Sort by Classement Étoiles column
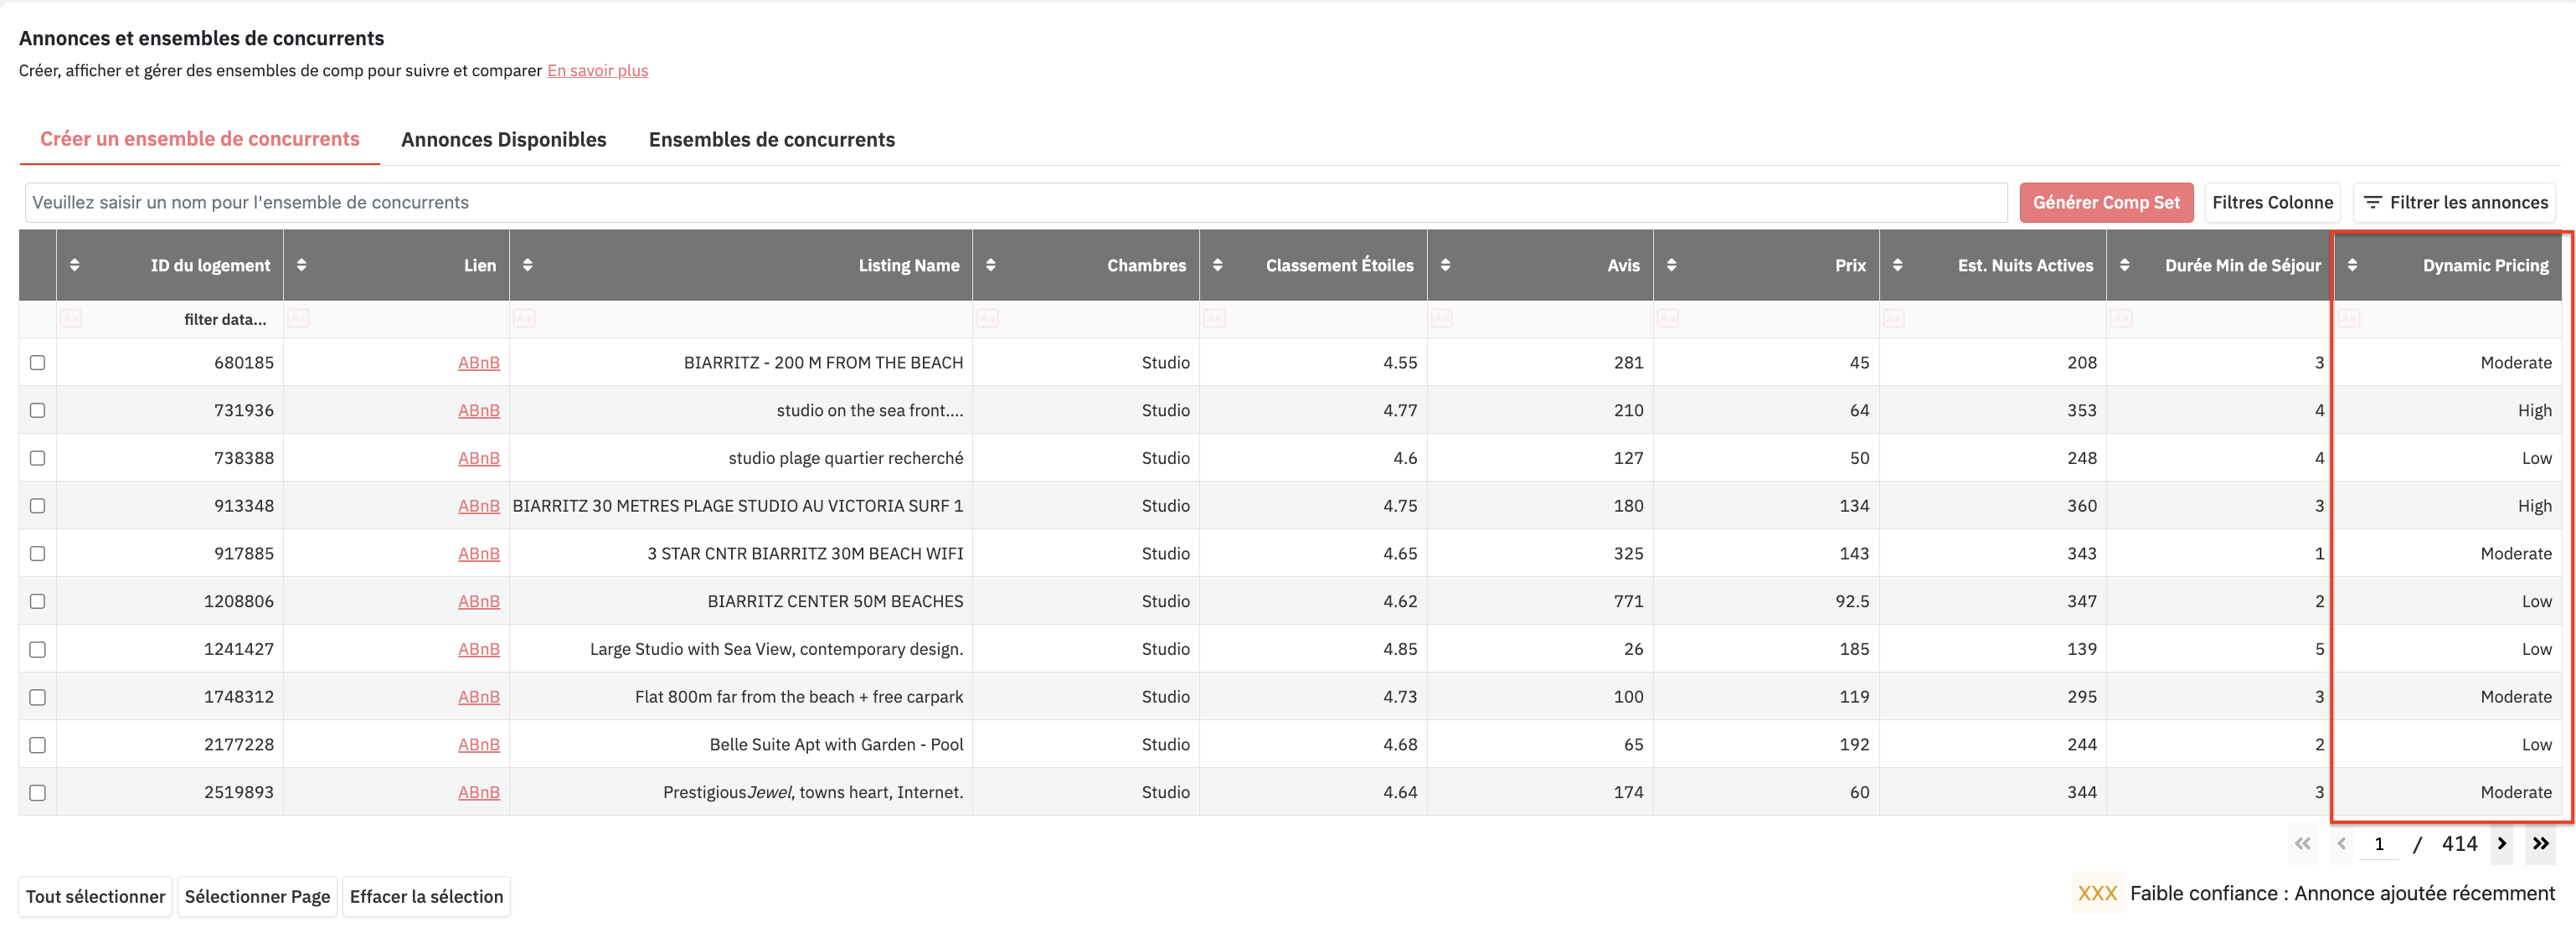 click(x=1218, y=265)
